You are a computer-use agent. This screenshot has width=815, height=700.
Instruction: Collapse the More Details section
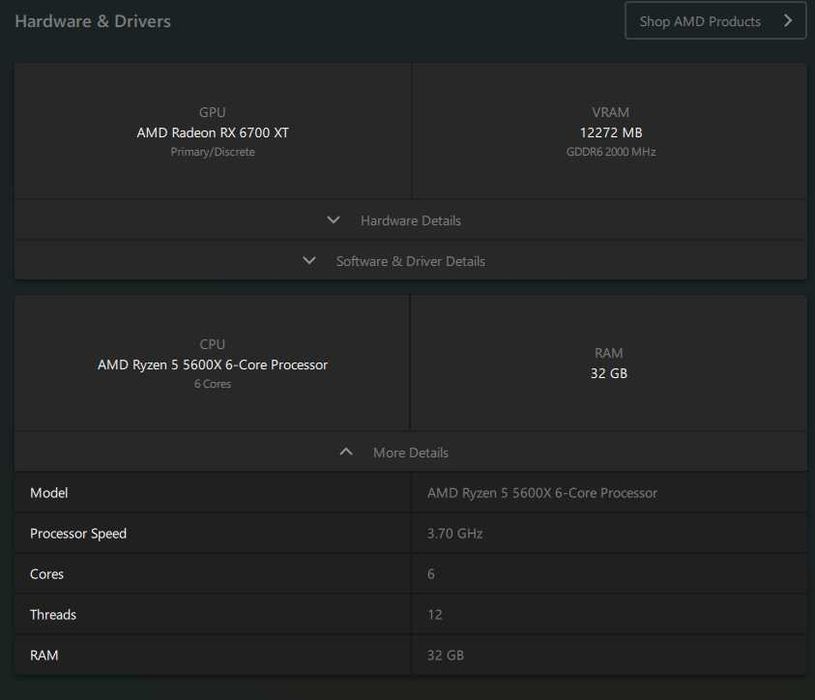410,452
